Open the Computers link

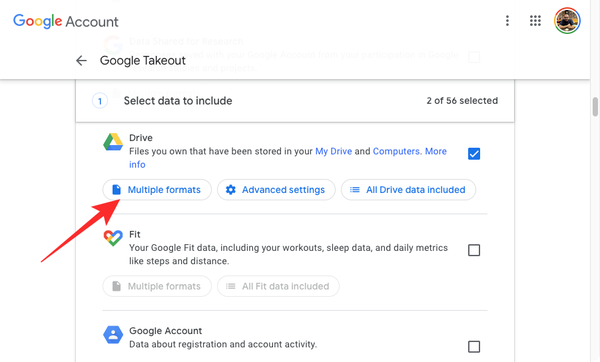click(x=396, y=151)
